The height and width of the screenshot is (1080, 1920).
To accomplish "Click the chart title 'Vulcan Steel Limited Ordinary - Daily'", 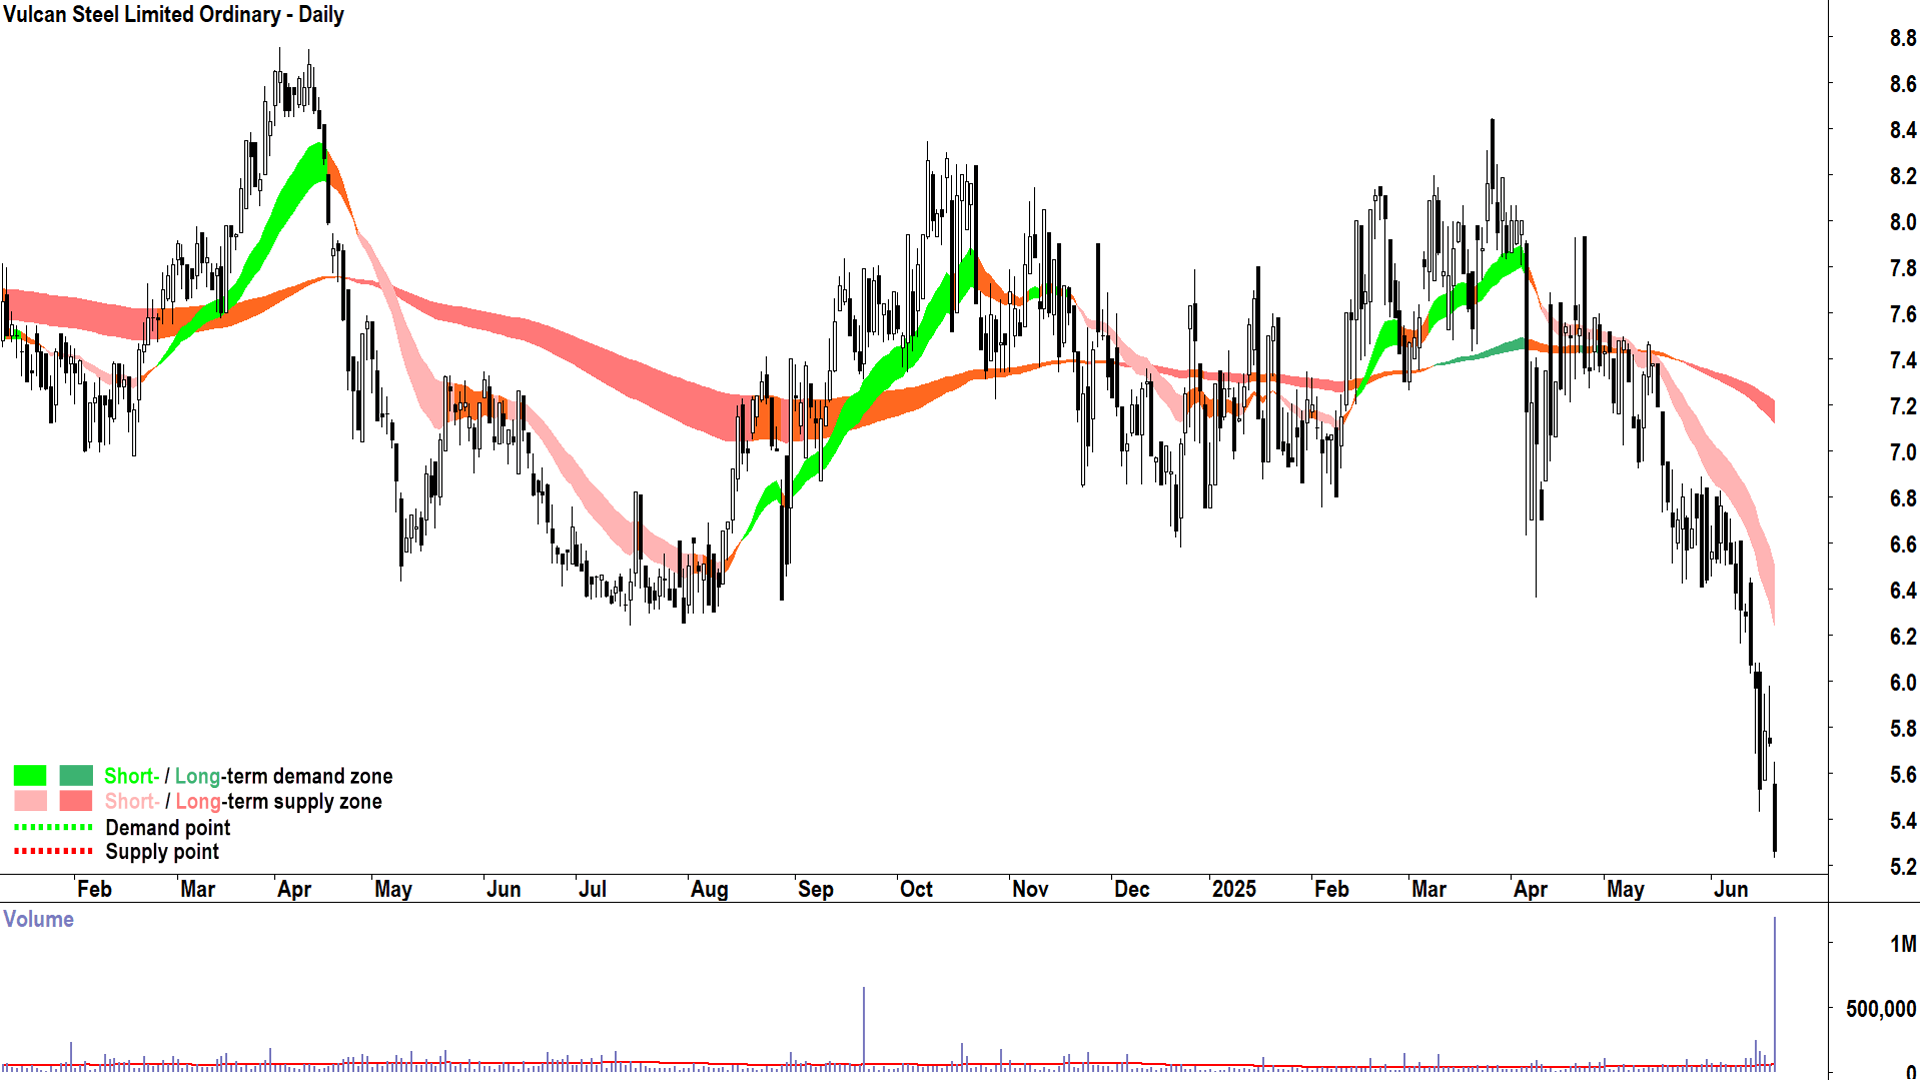I will pyautogui.click(x=174, y=15).
